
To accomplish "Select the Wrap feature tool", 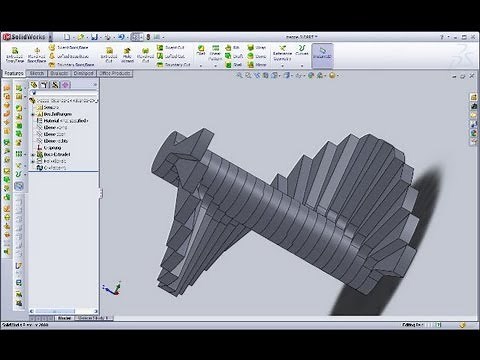I will click(257, 48).
